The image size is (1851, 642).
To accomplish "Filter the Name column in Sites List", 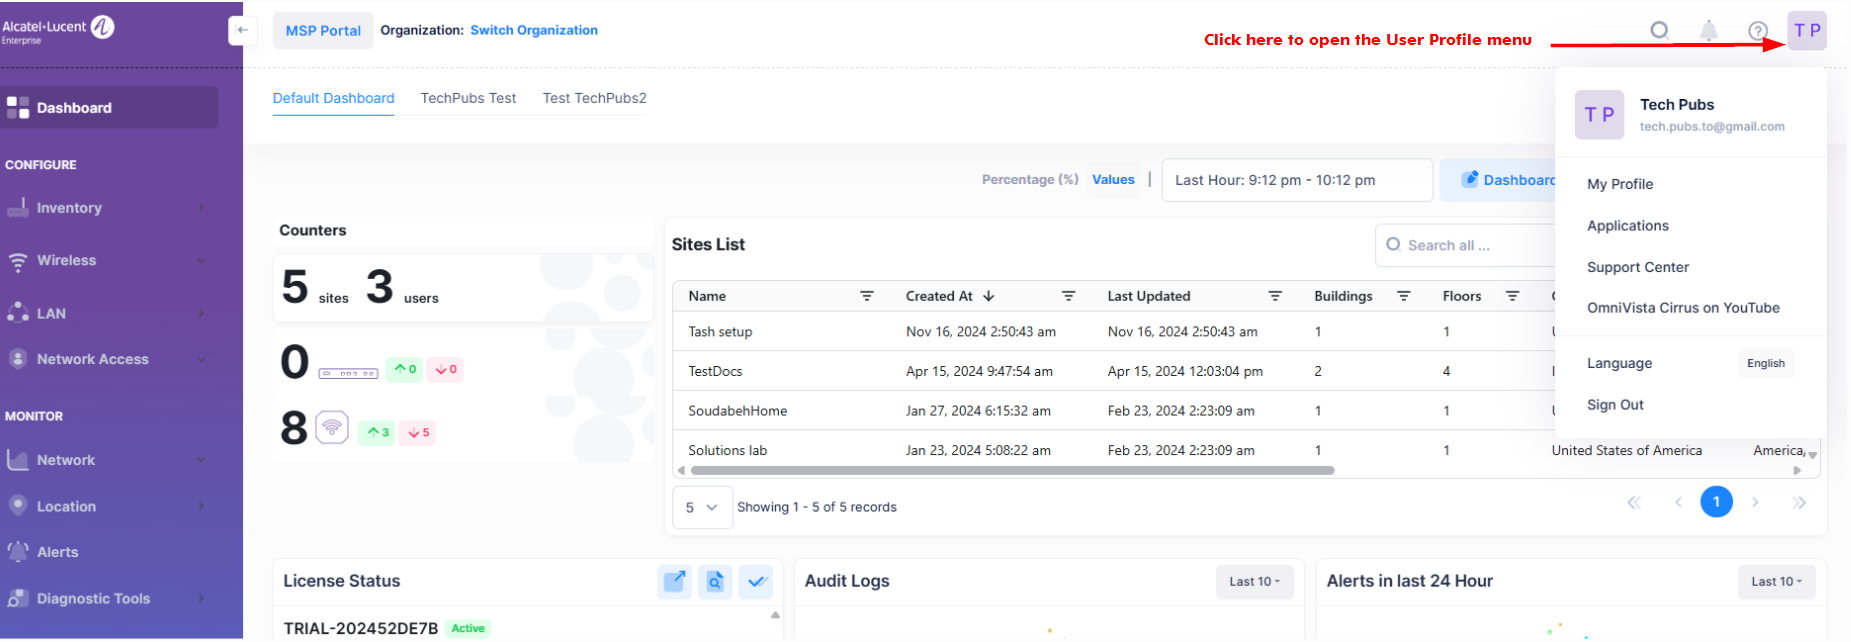I will (x=867, y=296).
